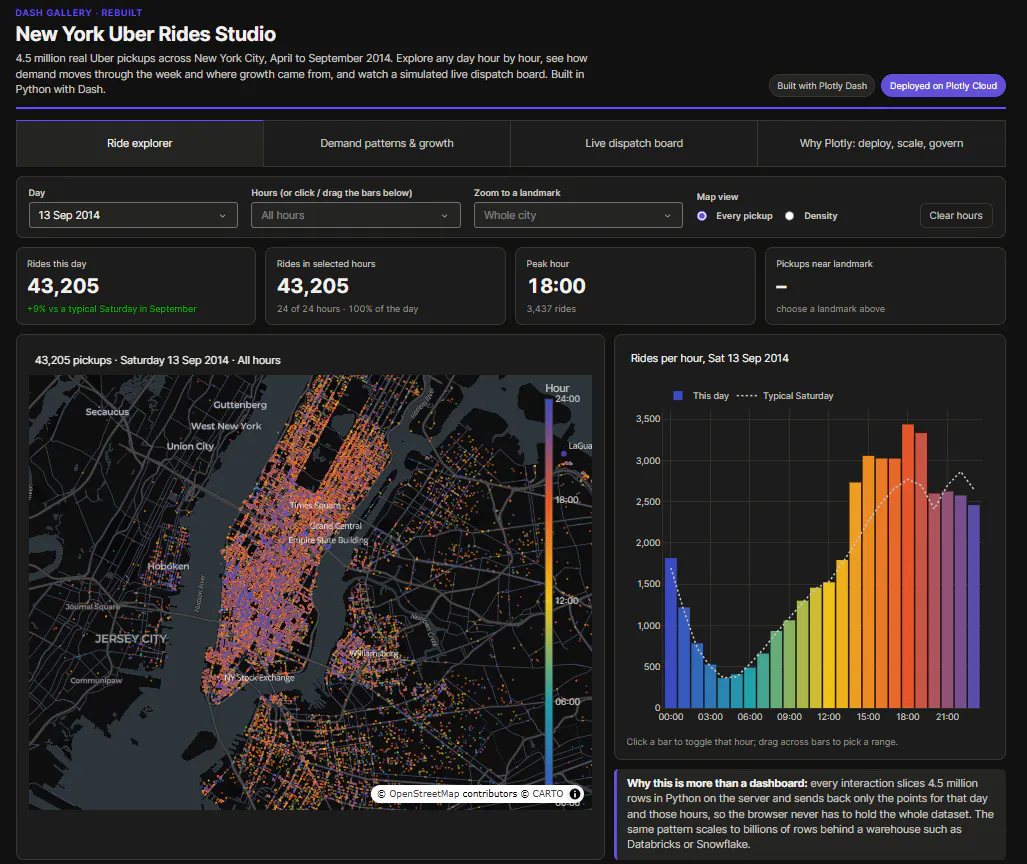
Task: Click the Empire State Building map label
Action: [x=328, y=540]
